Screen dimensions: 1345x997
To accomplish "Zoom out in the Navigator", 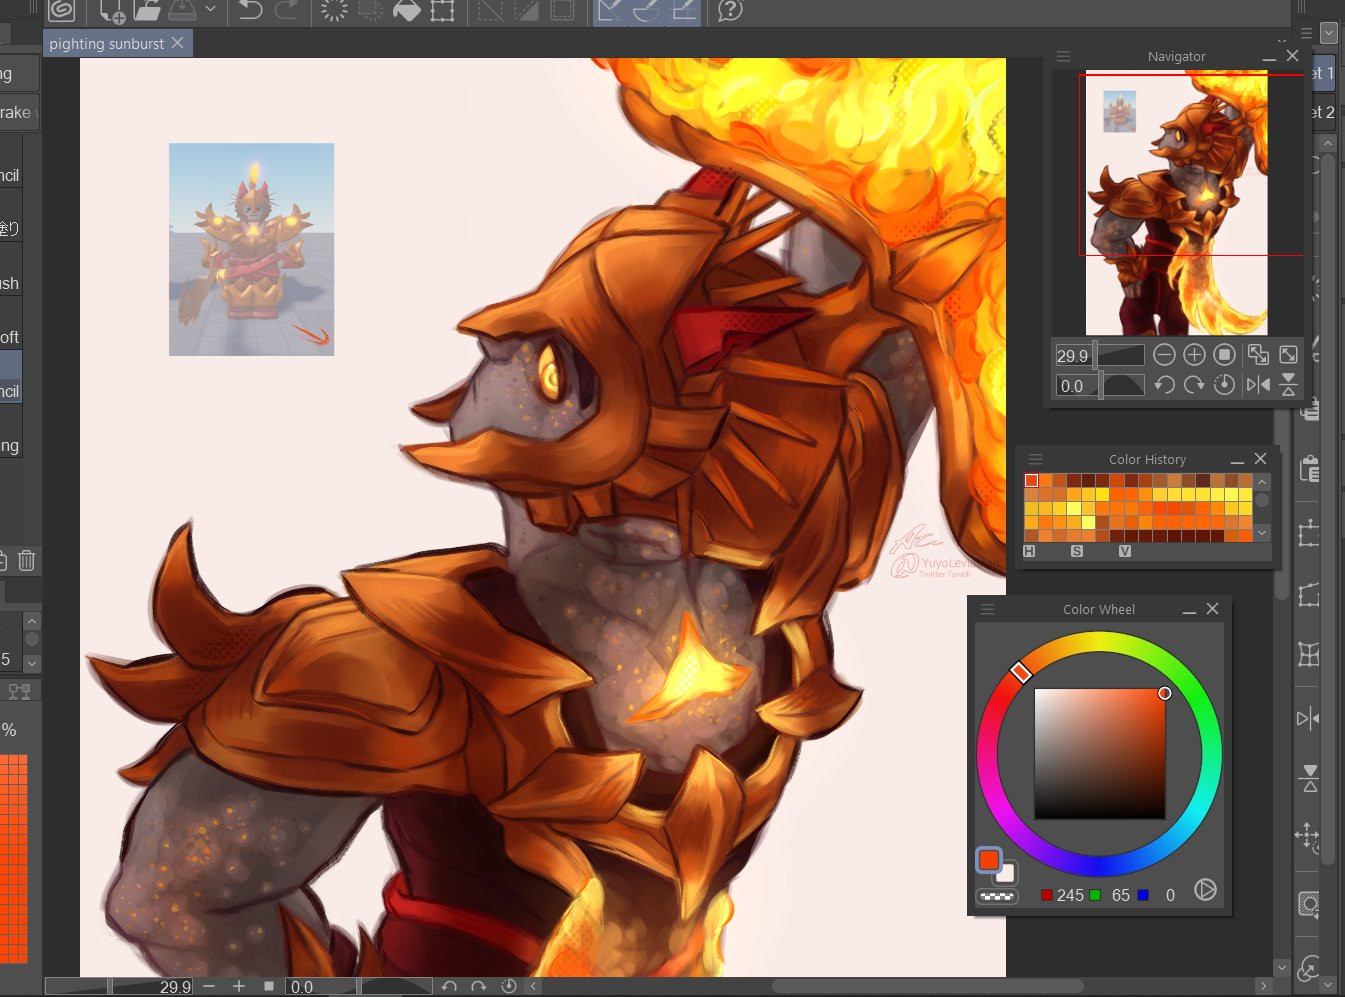I will [x=1164, y=355].
